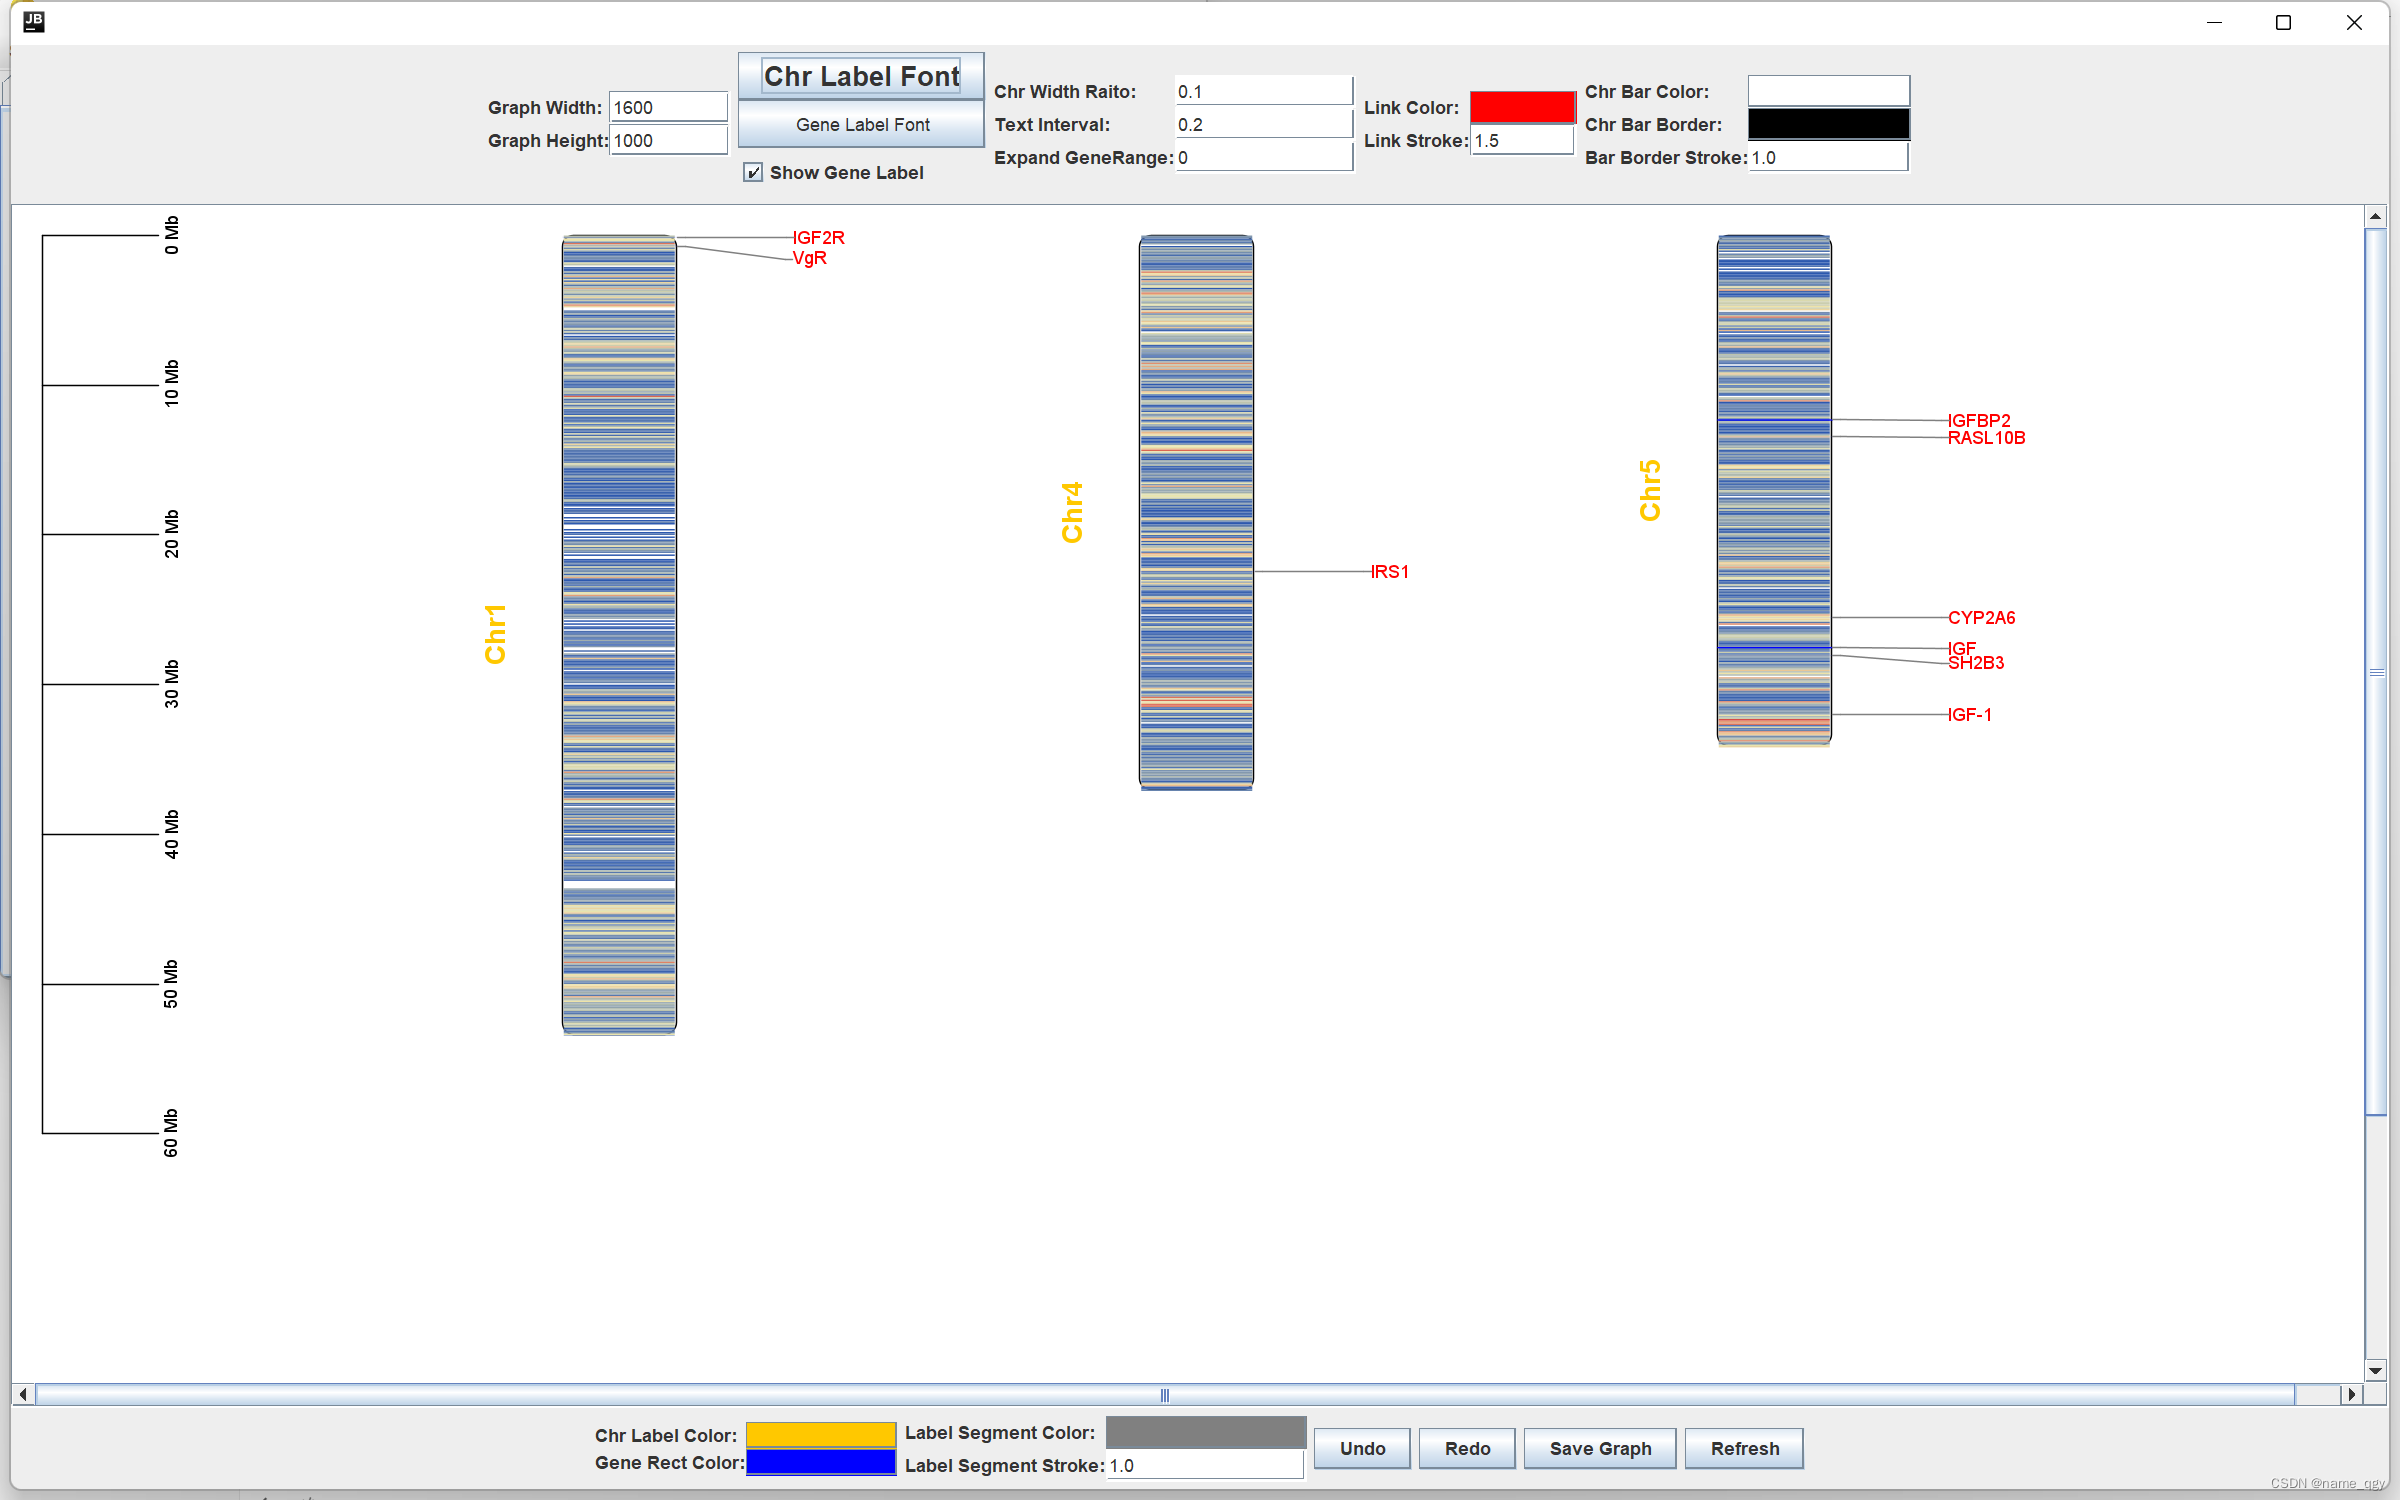
Task: Change the Chr Bar Color swatch
Action: [1828, 91]
